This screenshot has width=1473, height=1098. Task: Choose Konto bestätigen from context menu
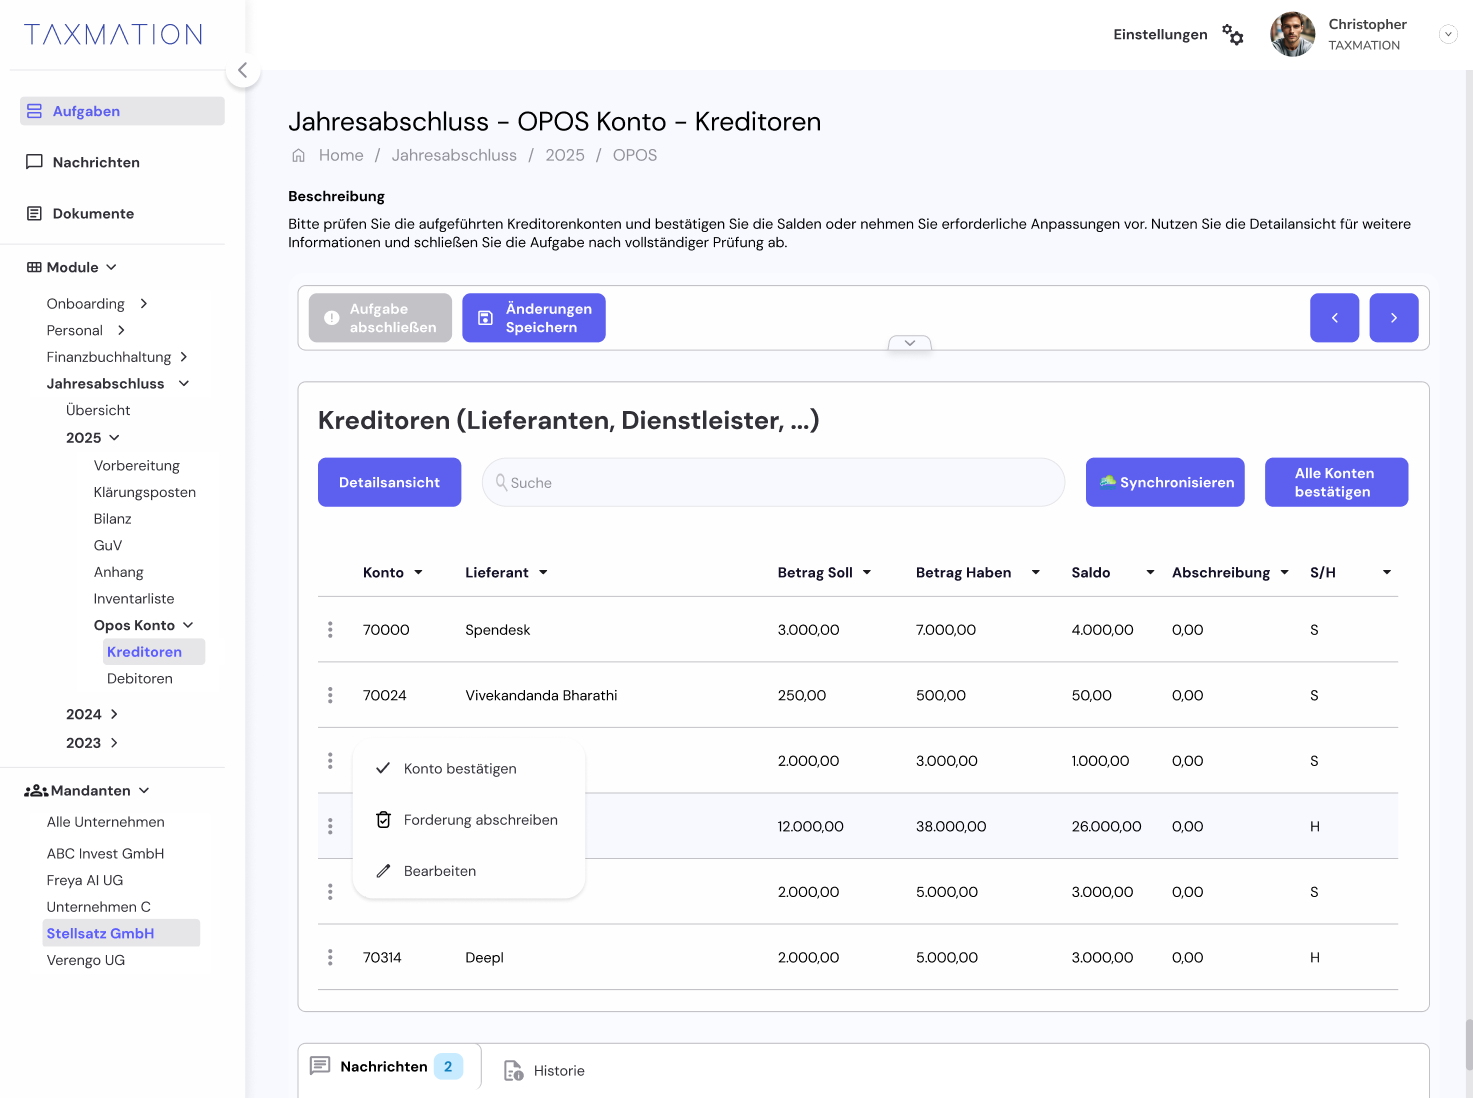tap(459, 768)
